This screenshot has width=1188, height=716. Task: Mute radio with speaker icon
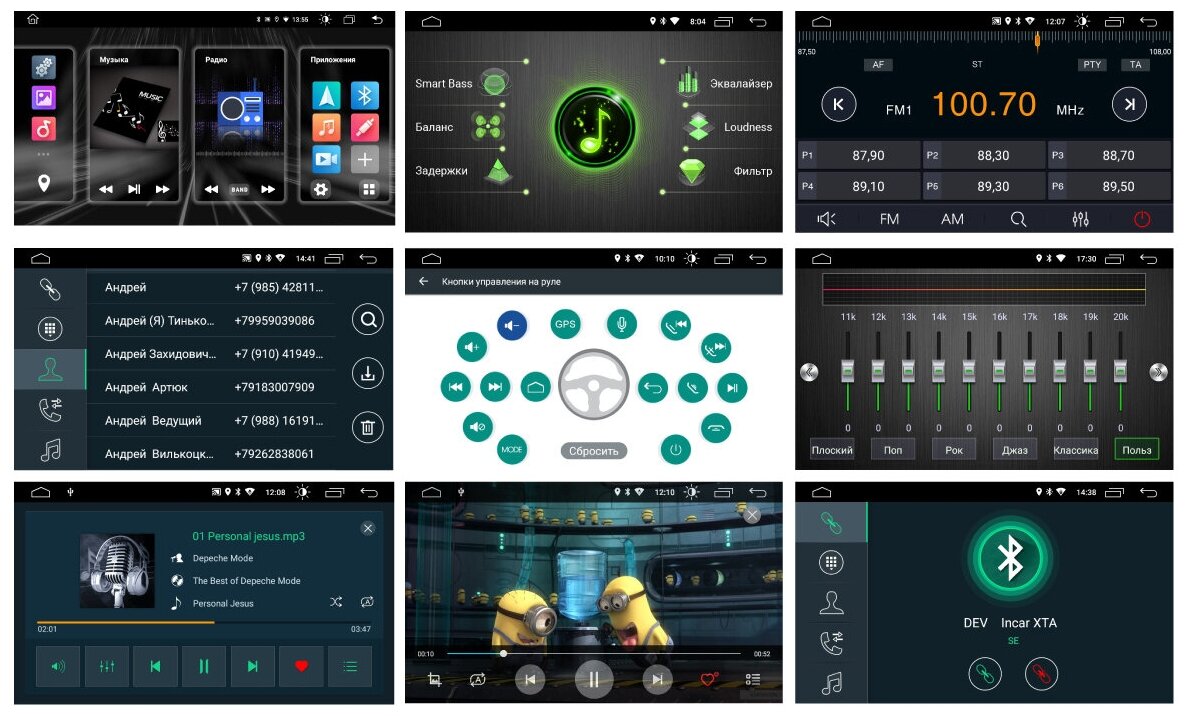[x=826, y=219]
